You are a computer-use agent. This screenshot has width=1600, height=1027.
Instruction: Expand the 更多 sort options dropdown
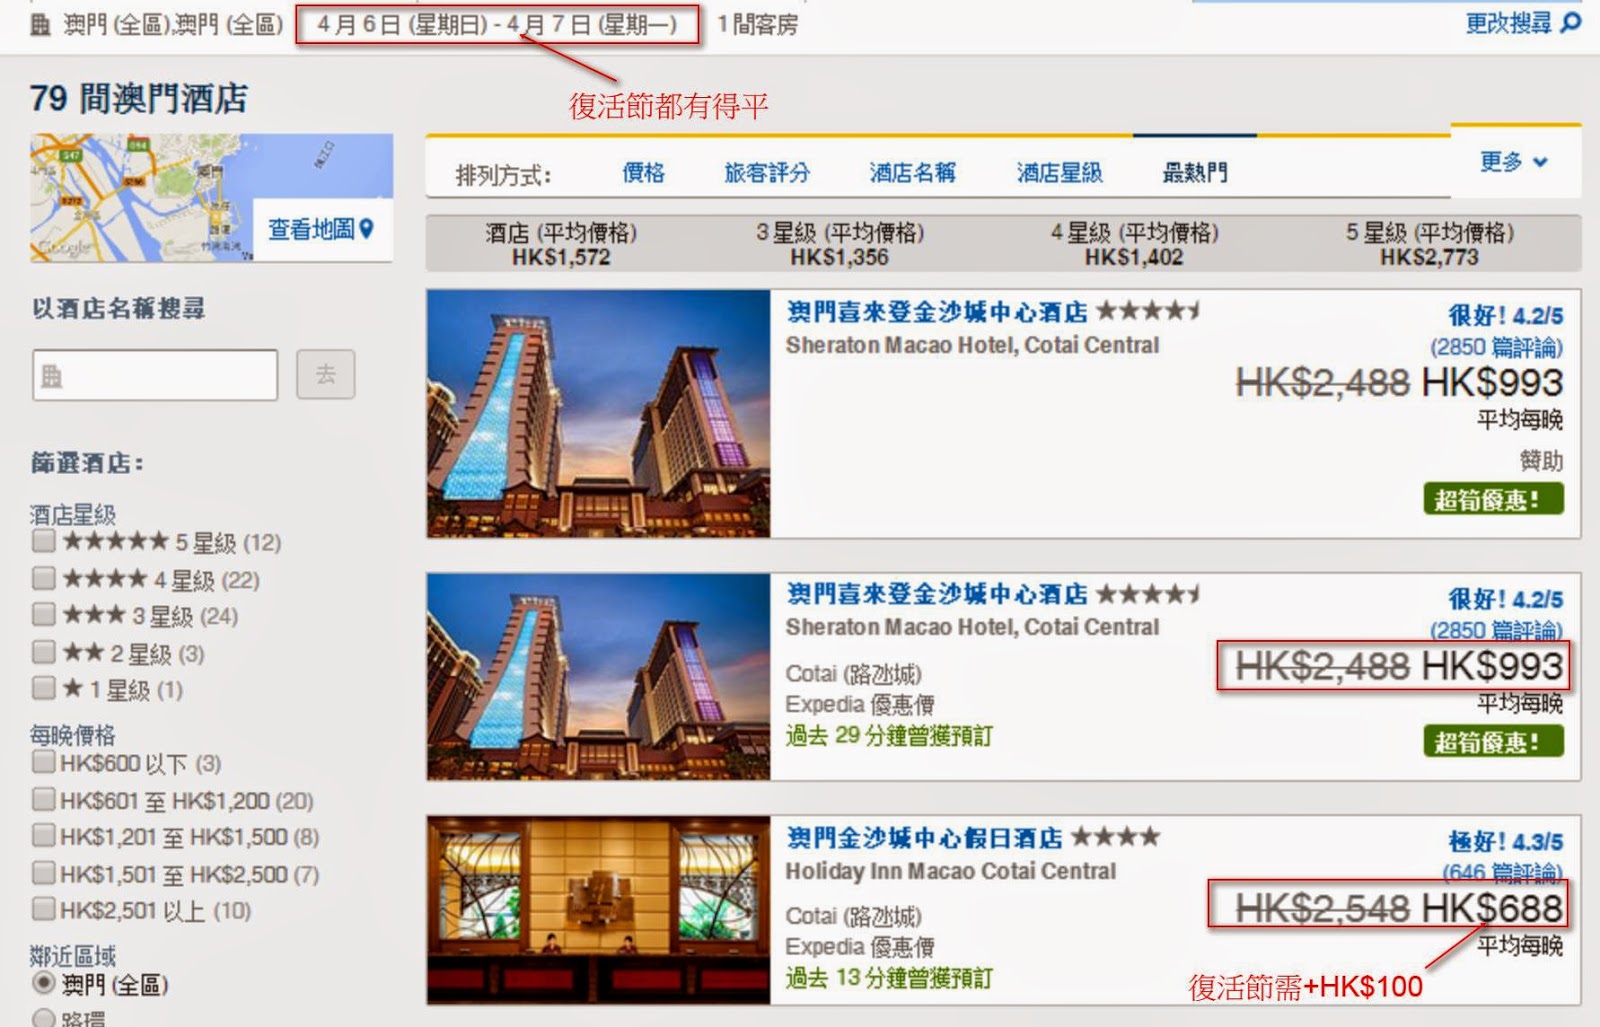[x=1514, y=161]
